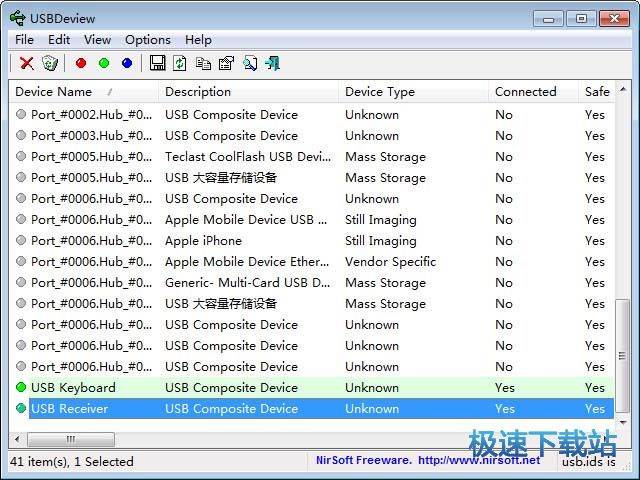Click the copy selected items icon
Screen dimensions: 640x480
[203, 63]
